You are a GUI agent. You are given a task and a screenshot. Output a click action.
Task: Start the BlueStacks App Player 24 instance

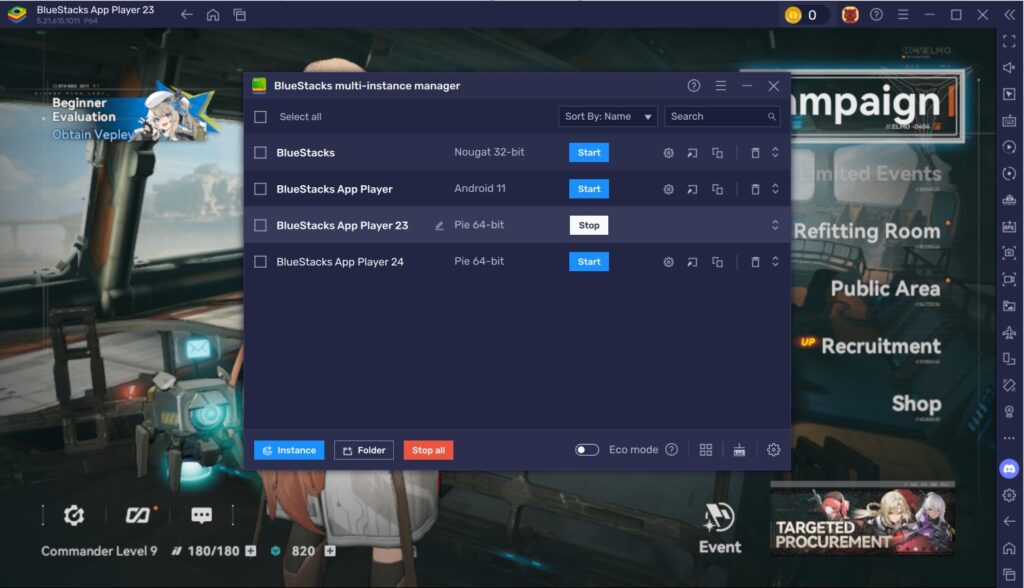(588, 261)
